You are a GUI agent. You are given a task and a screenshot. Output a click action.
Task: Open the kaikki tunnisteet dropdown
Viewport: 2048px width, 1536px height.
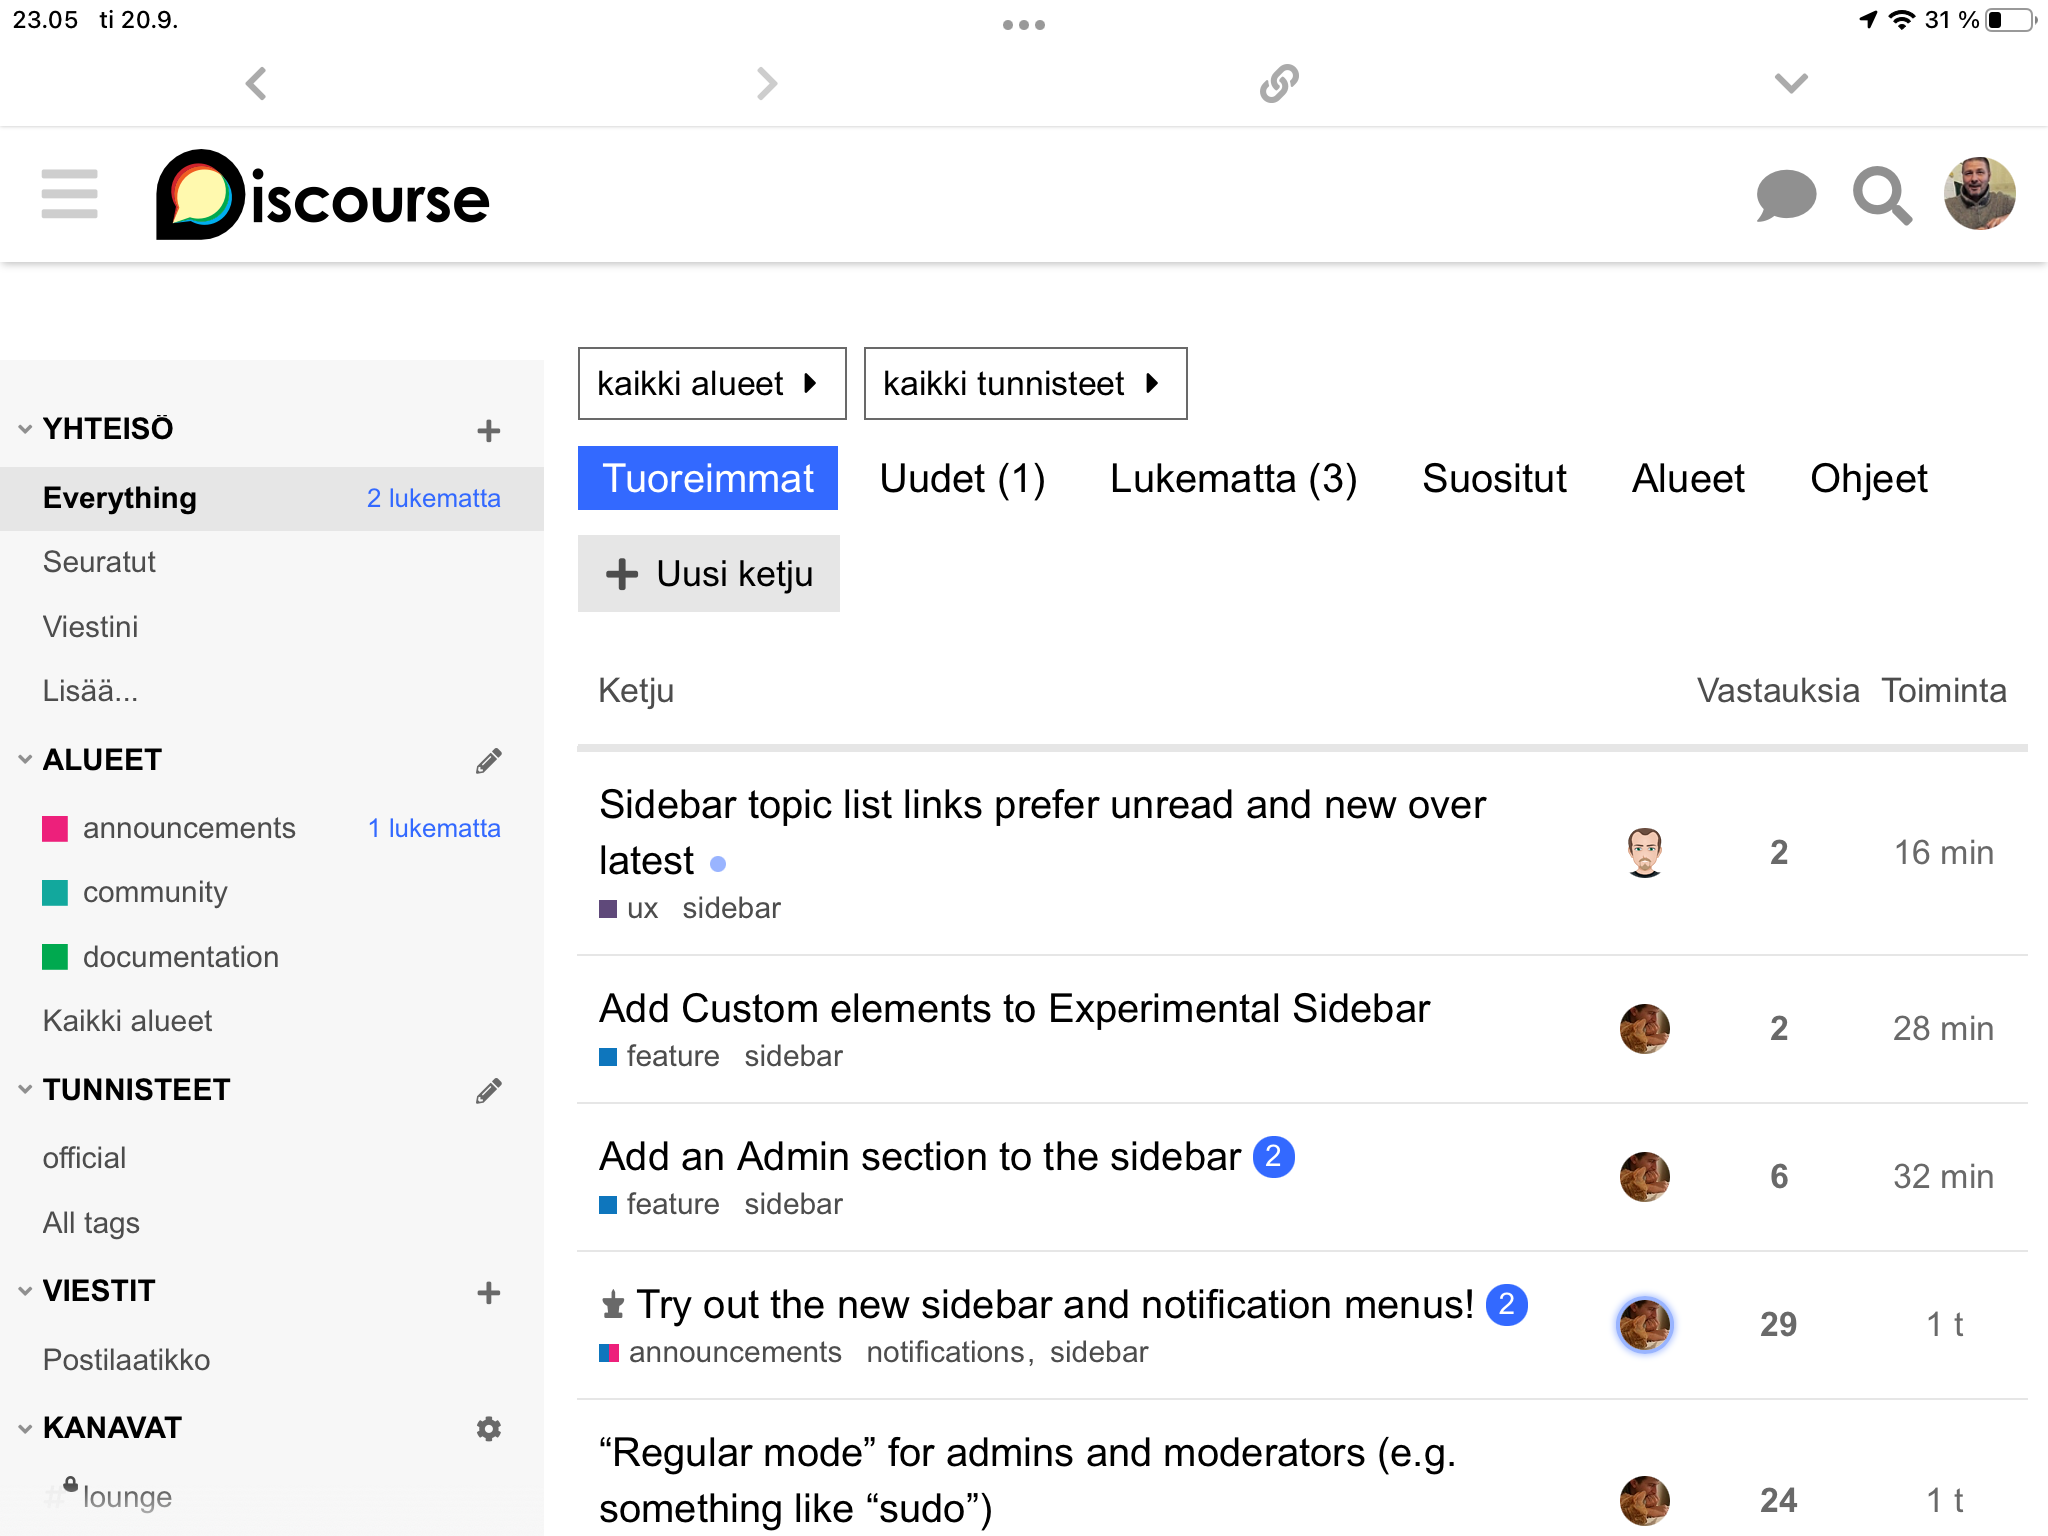click(x=1024, y=384)
